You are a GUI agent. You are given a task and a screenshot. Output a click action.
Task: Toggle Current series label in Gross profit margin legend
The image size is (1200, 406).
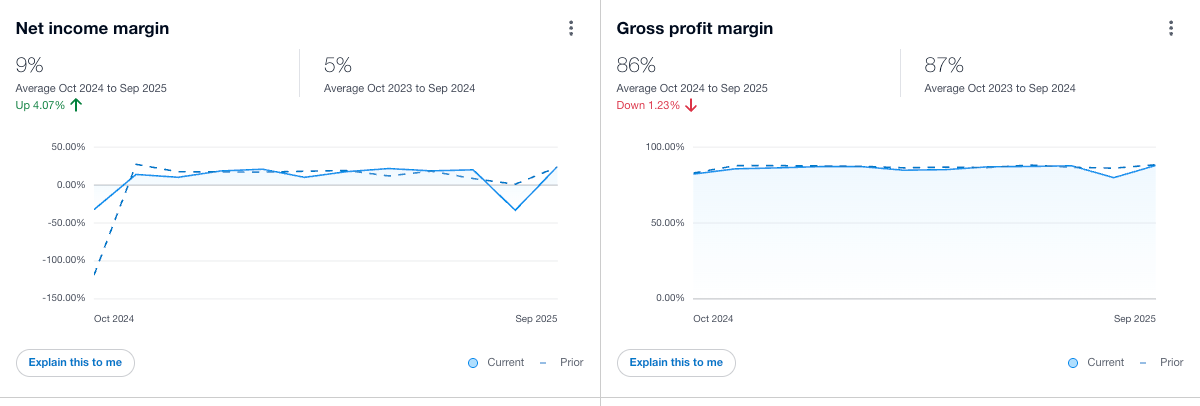tap(1105, 362)
